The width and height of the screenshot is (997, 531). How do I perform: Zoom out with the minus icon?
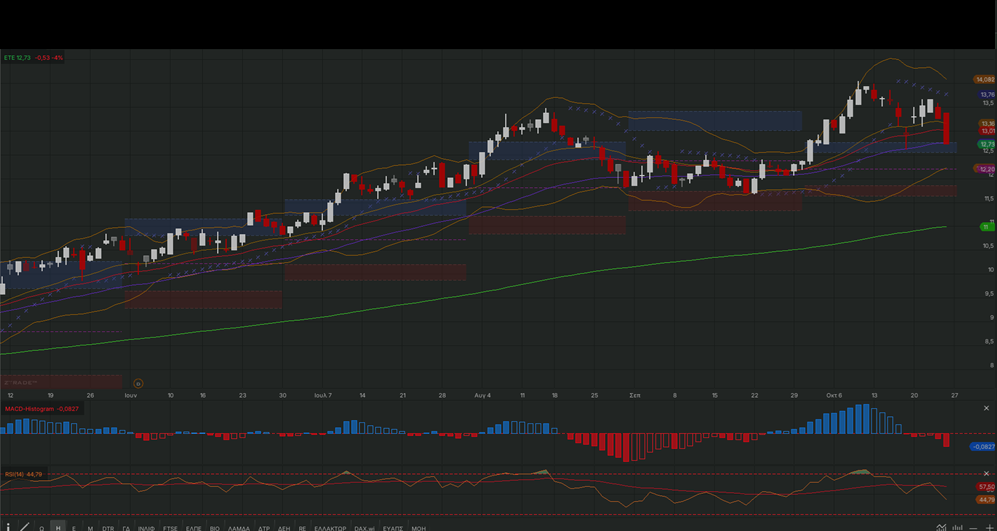[973, 528]
